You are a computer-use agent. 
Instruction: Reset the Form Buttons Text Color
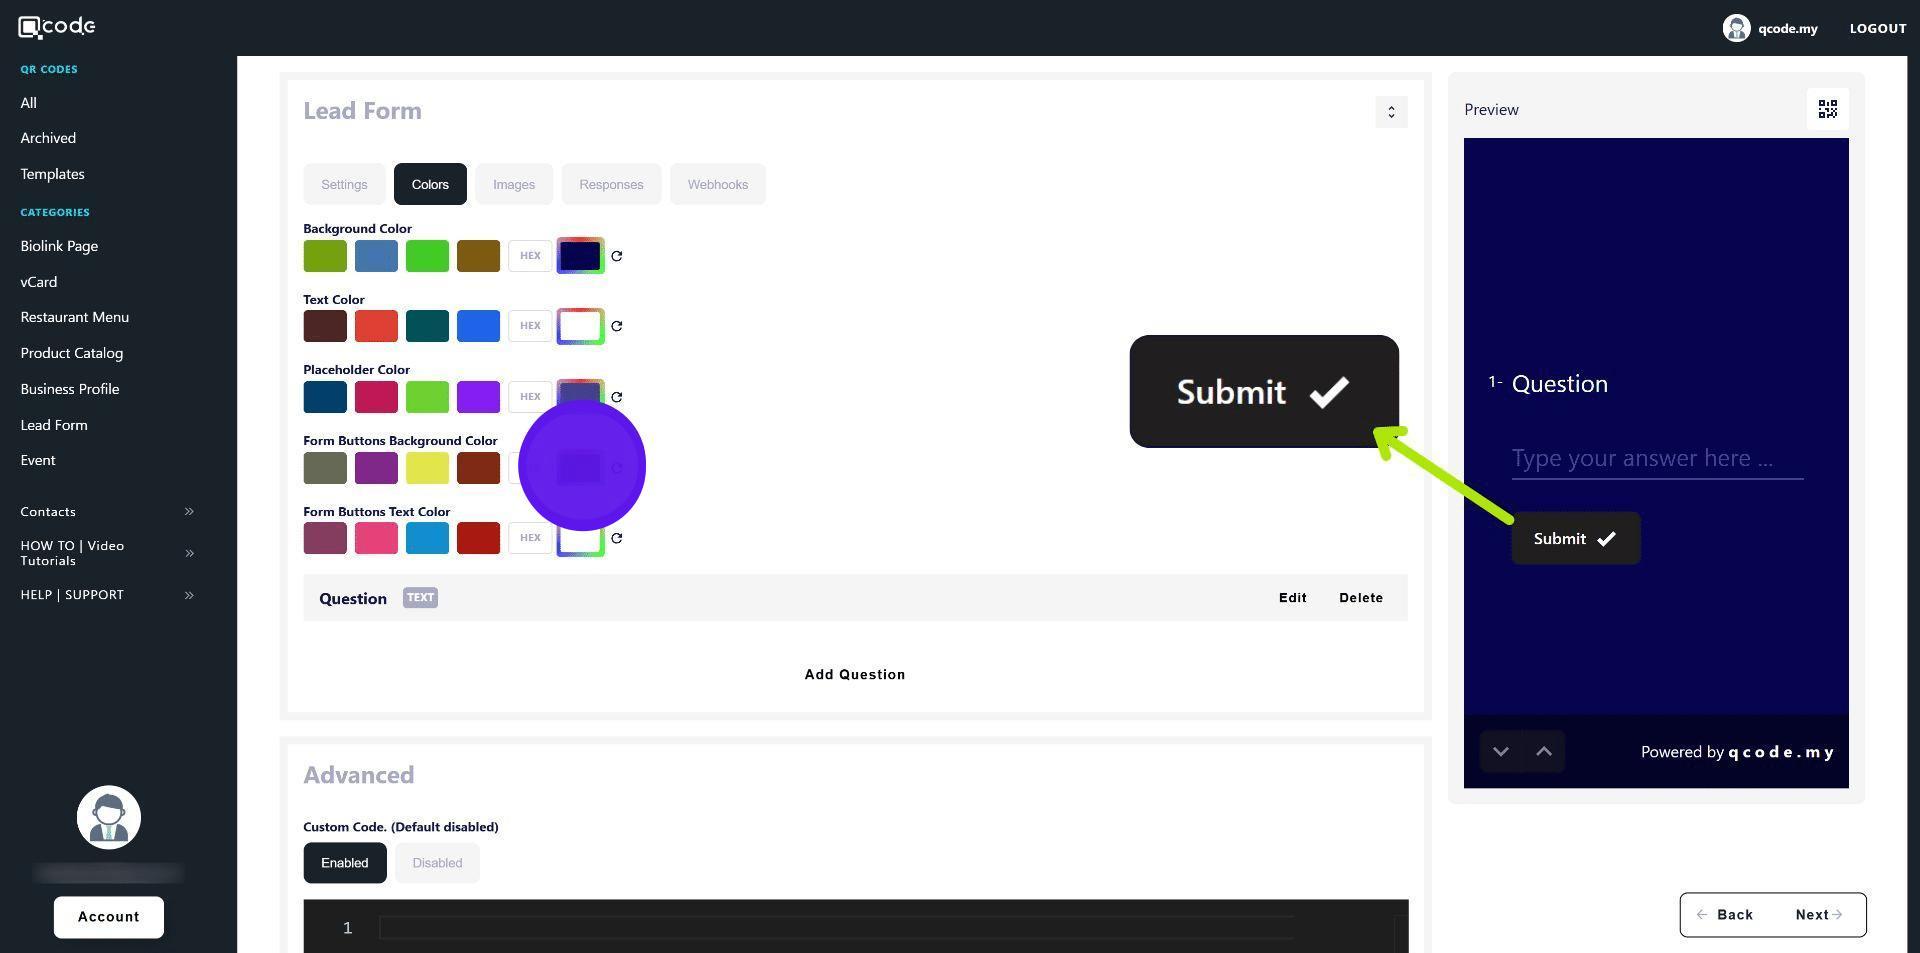pos(617,538)
